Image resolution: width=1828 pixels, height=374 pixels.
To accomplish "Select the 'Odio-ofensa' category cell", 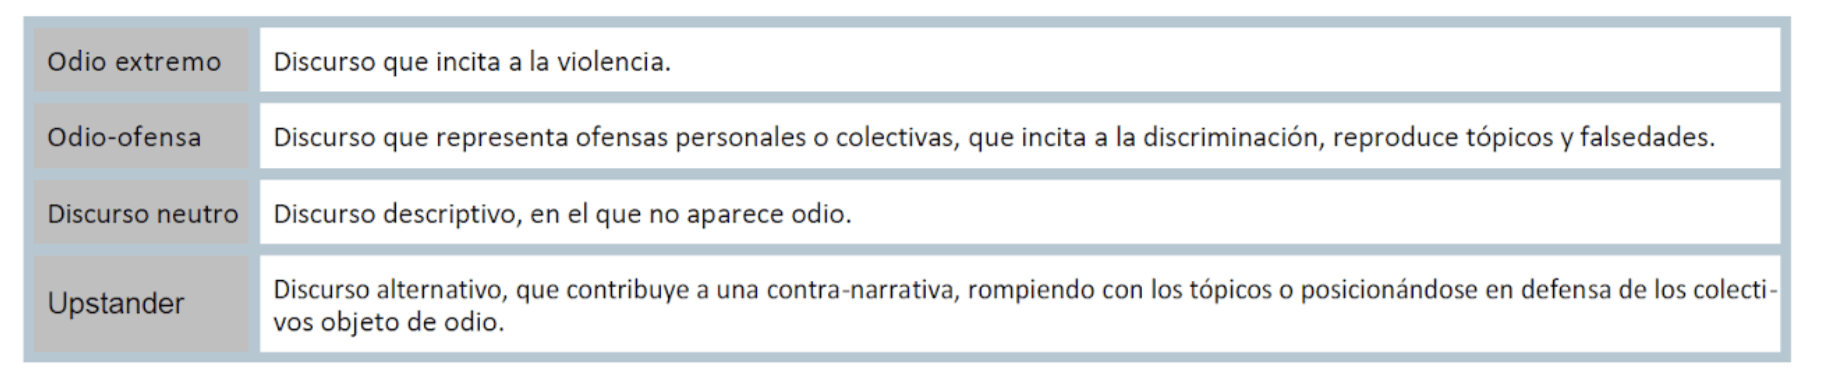I will pos(141,137).
